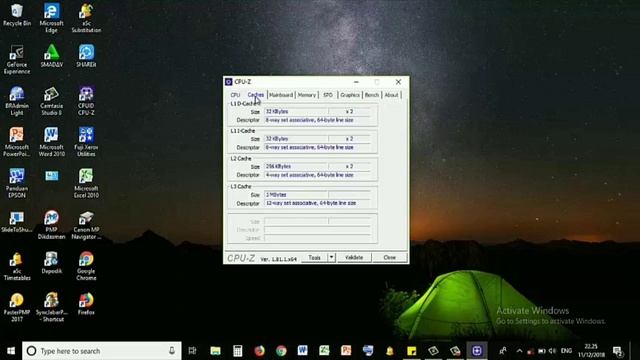Screen dimensions: 640x360
Task: Open the Canon MP Navigator desktop icon
Action: (x=86, y=225)
